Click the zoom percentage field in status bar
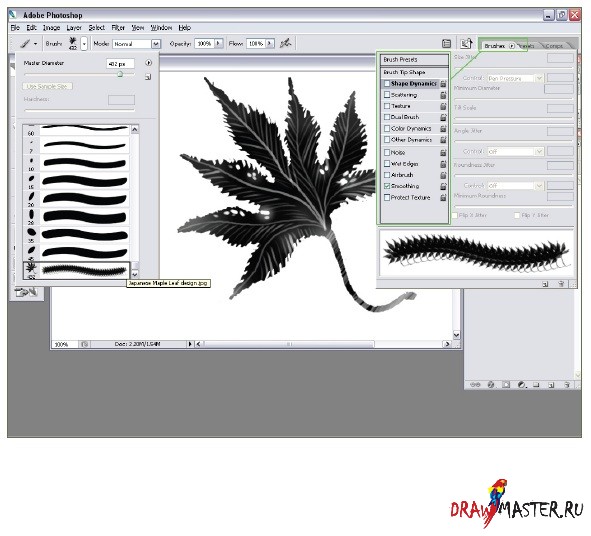The width and height of the screenshot is (591, 536). coord(64,344)
